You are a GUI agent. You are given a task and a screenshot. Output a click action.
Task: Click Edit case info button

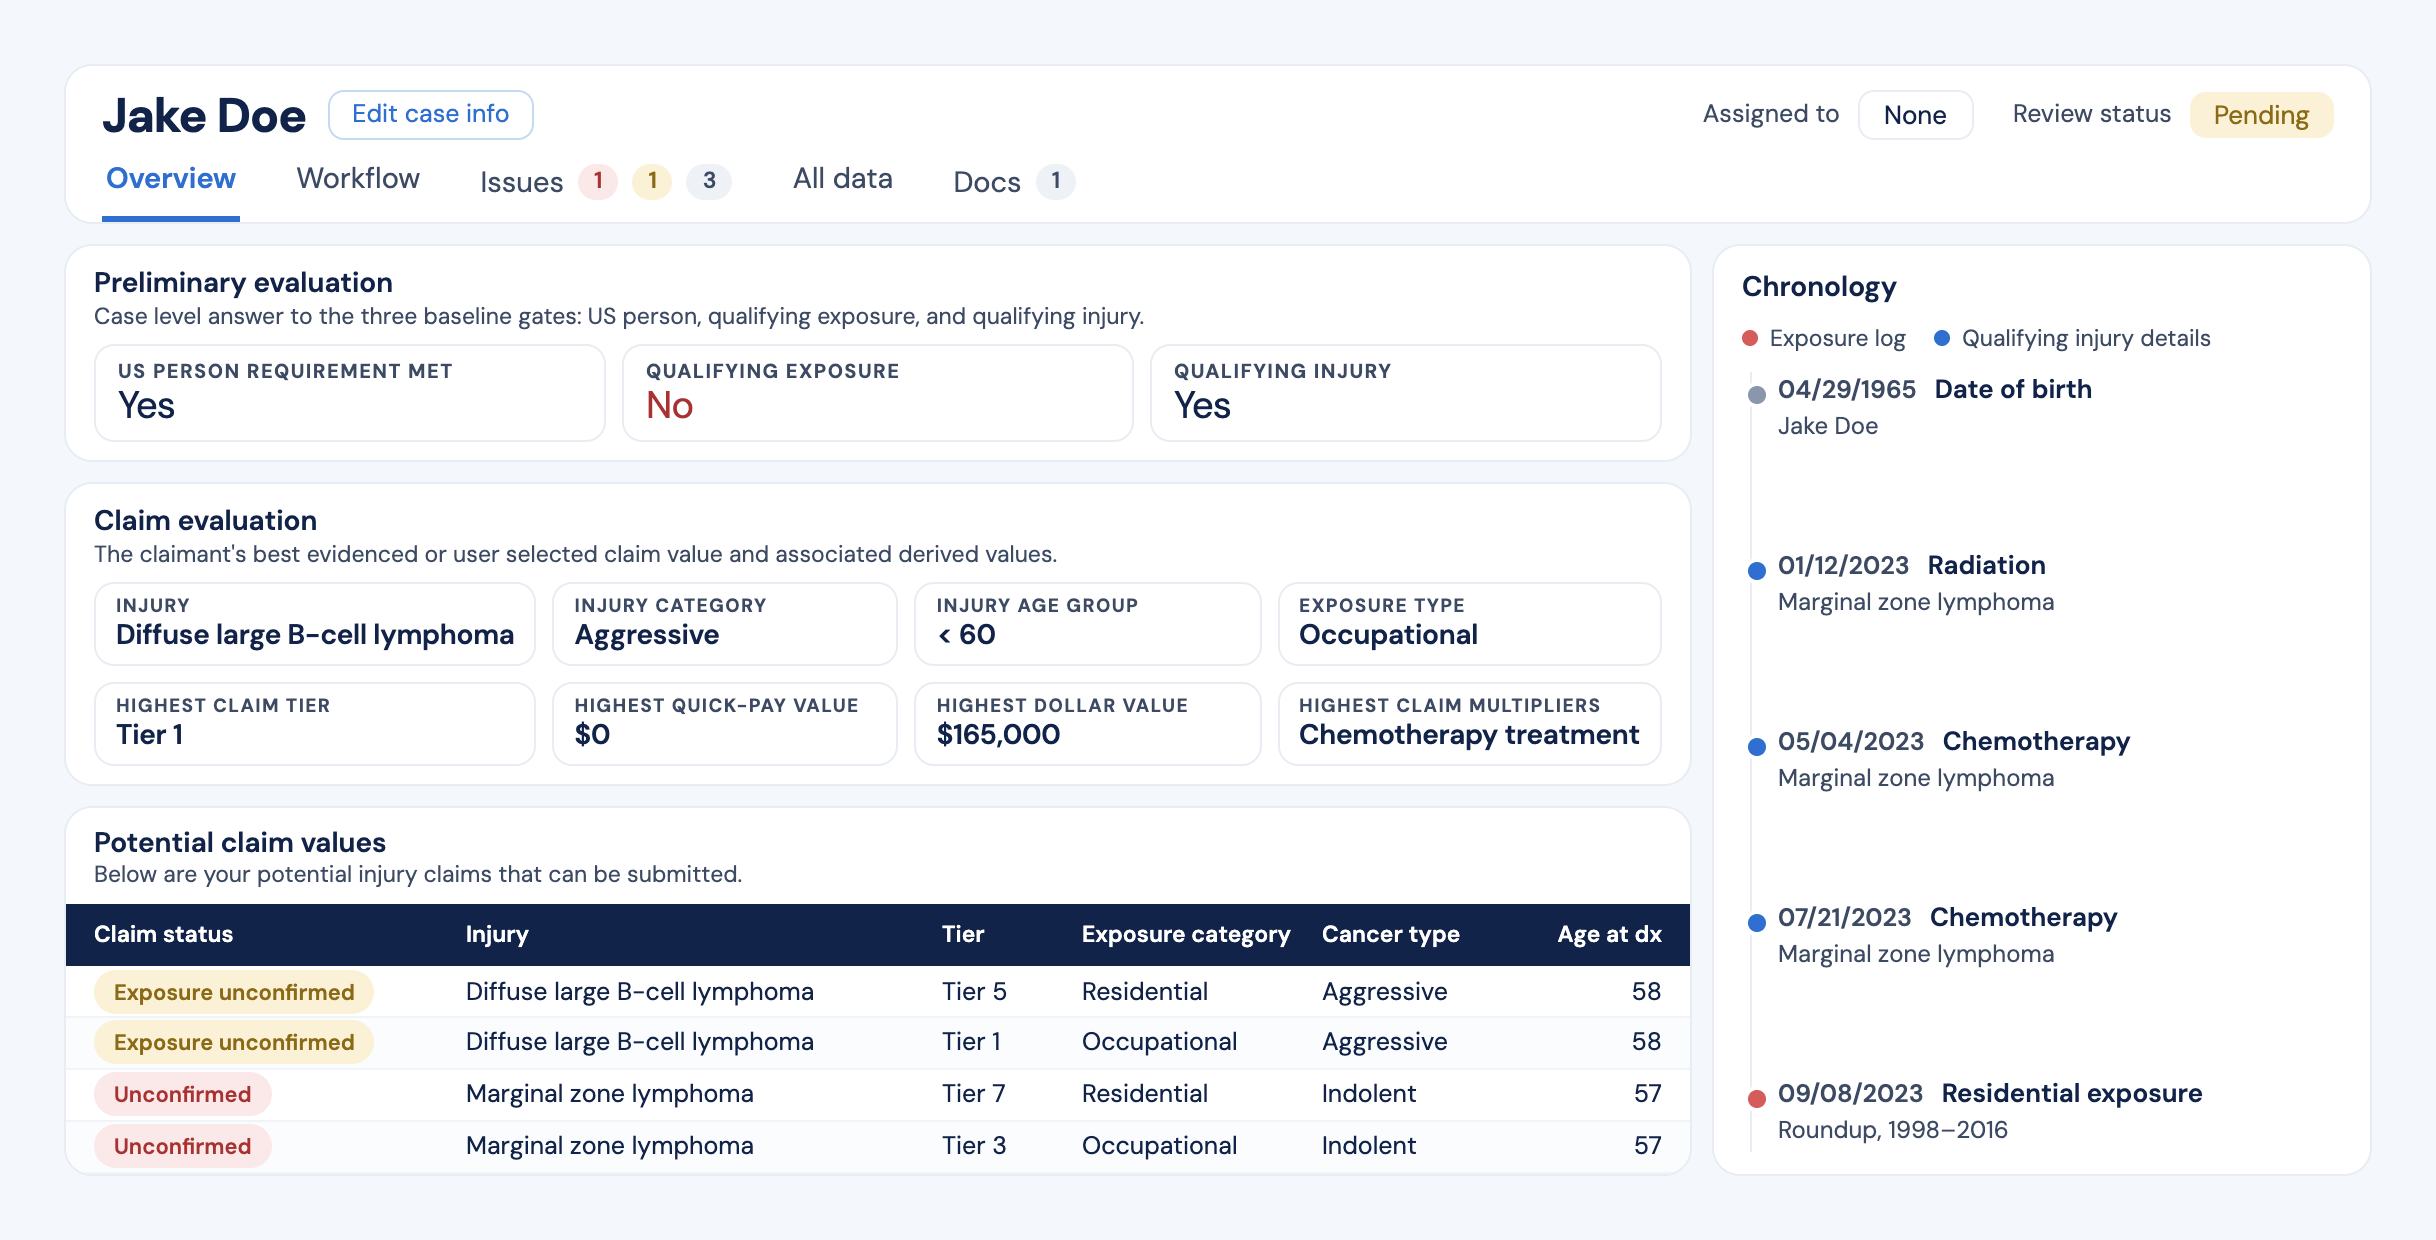point(431,114)
